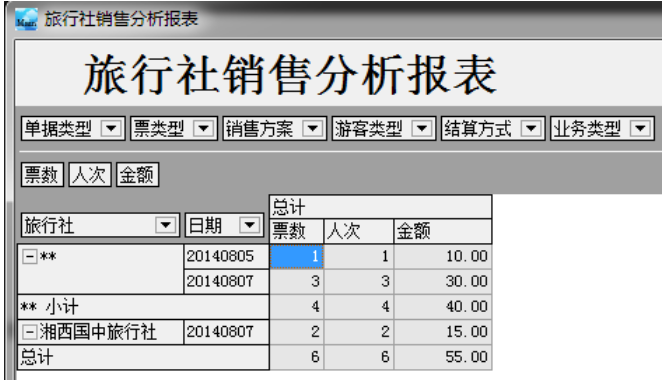667x380 pixels.
Task: Select the highlighted 票数 cell for 20140805
Action: tap(297, 256)
